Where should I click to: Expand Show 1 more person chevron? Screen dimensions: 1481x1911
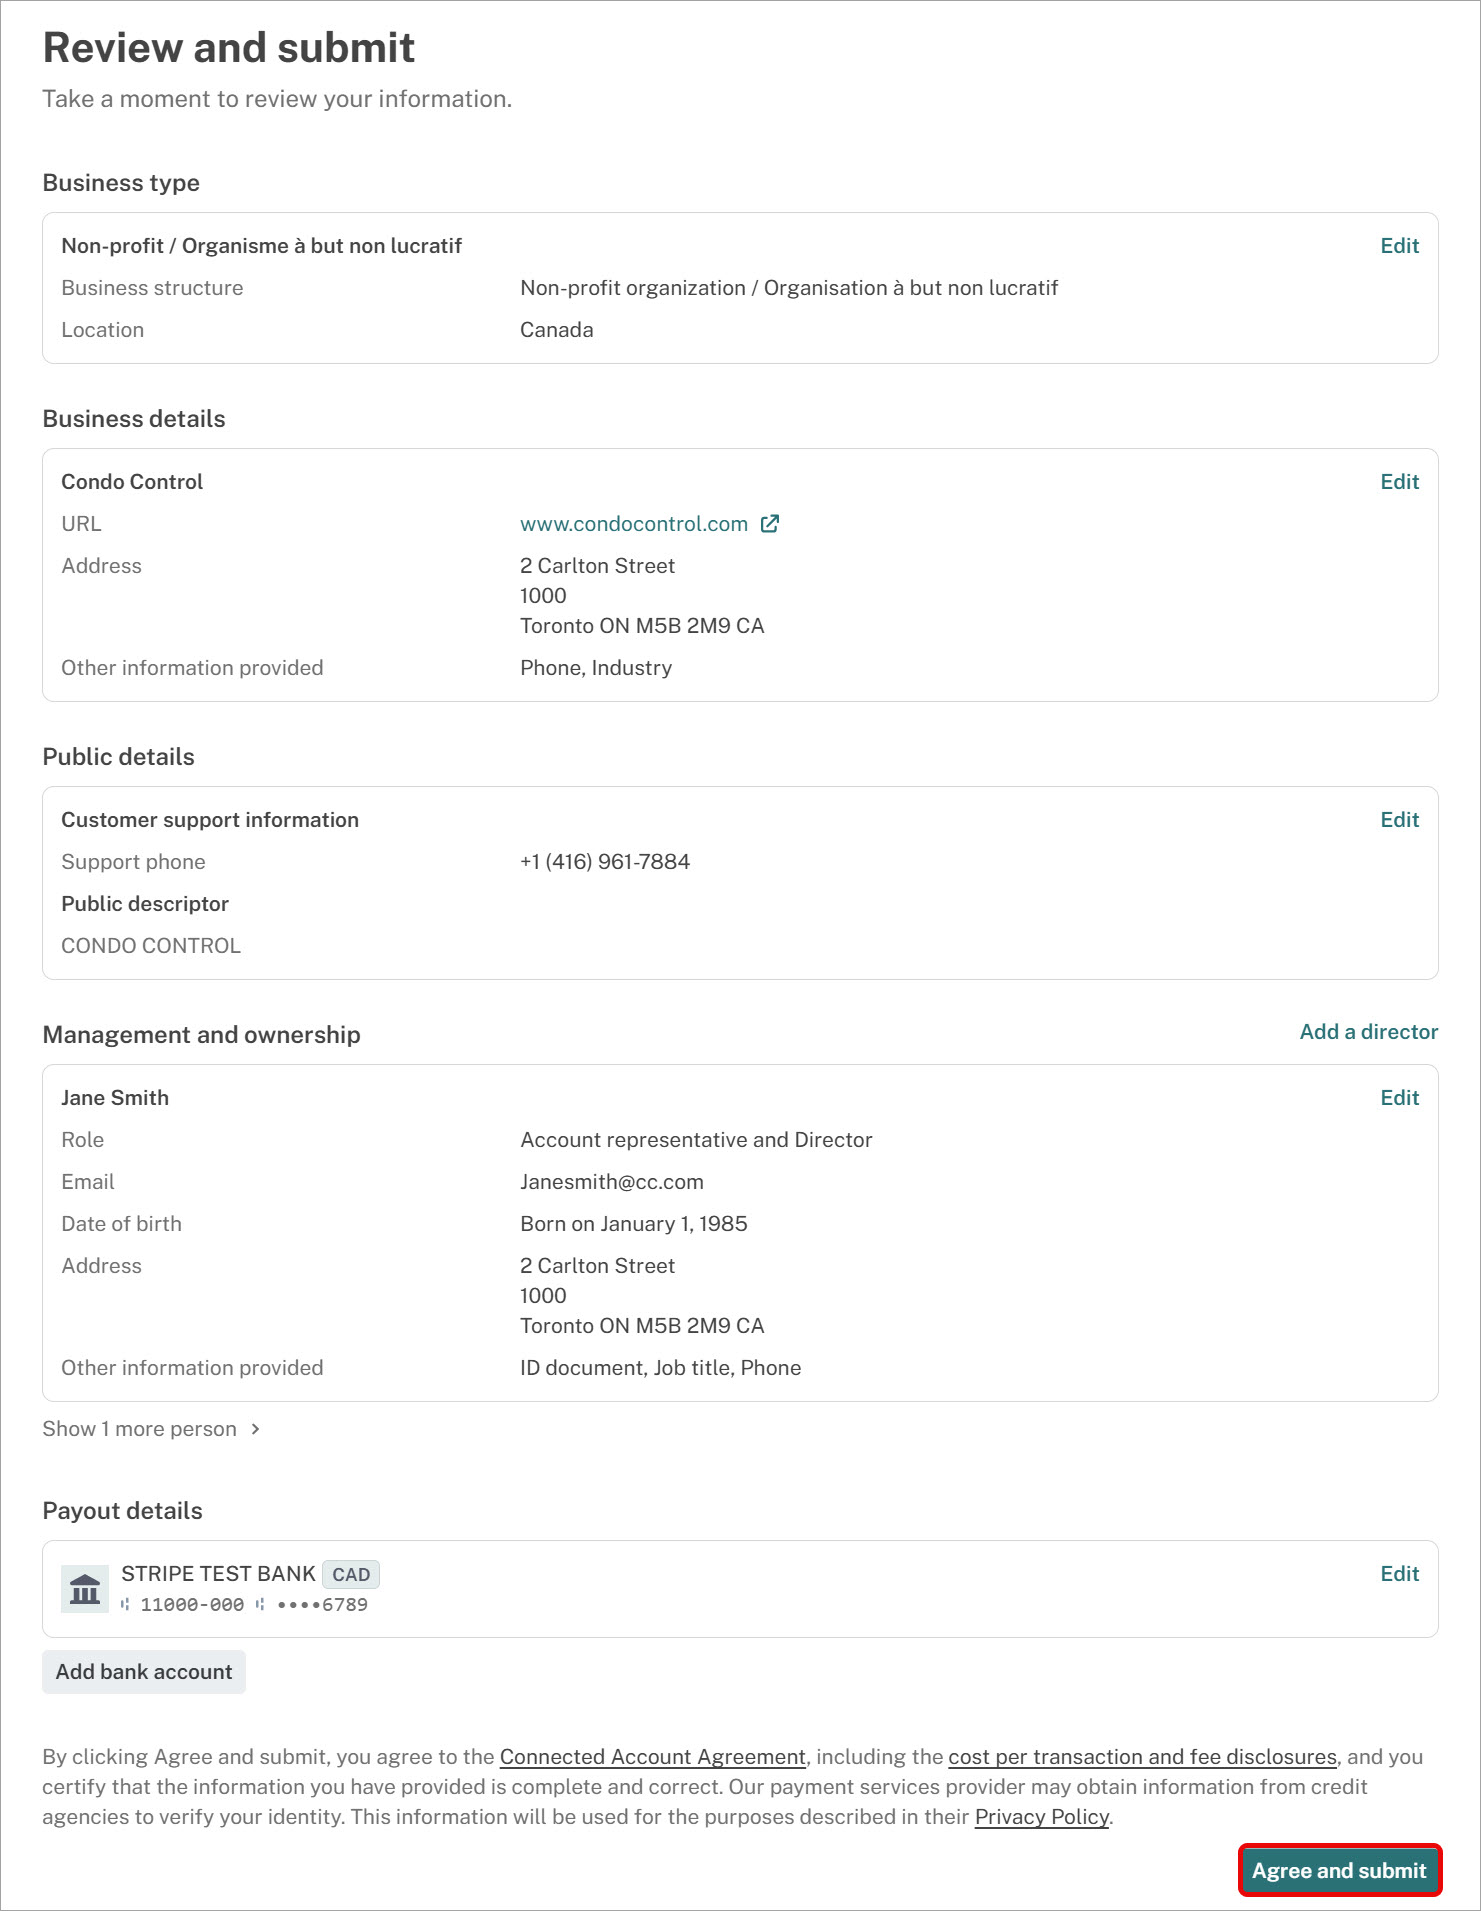(256, 1429)
